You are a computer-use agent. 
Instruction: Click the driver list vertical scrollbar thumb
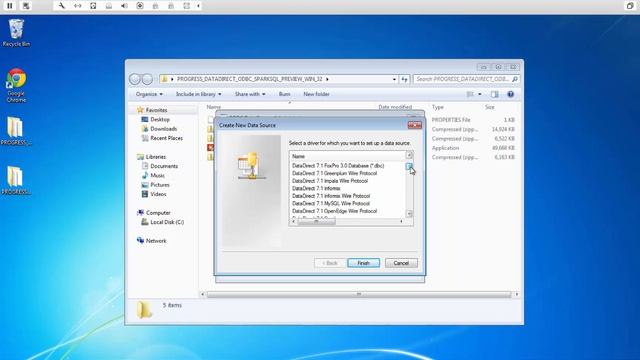click(x=409, y=166)
